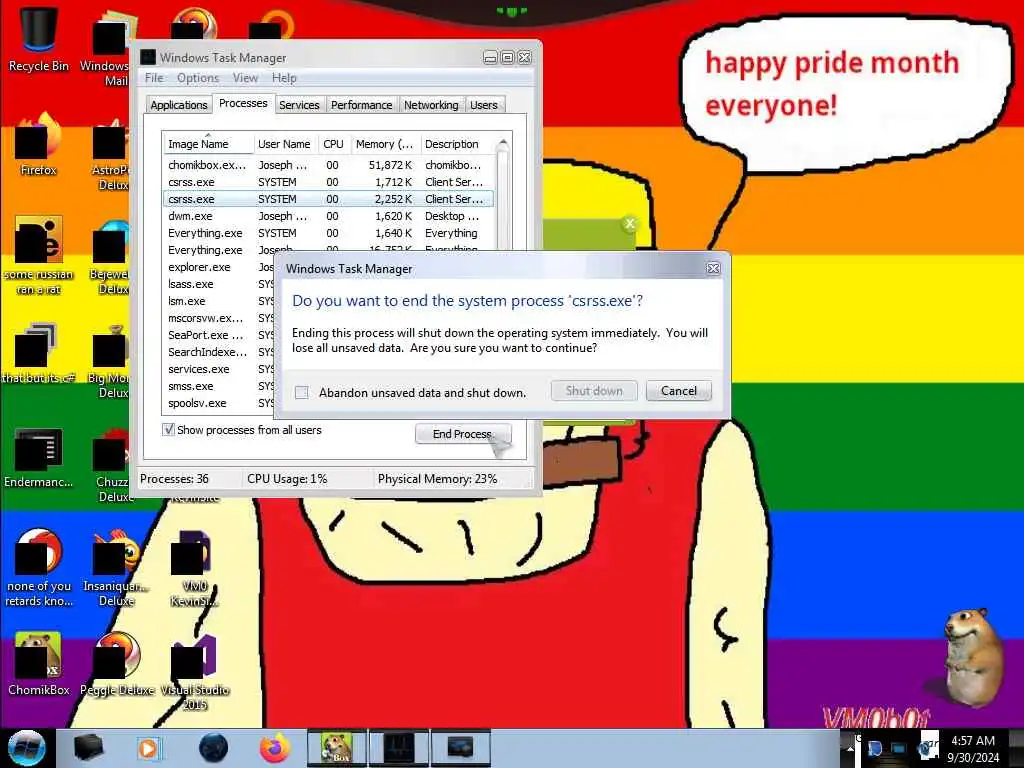Sort processes by Image Name column

(x=208, y=144)
